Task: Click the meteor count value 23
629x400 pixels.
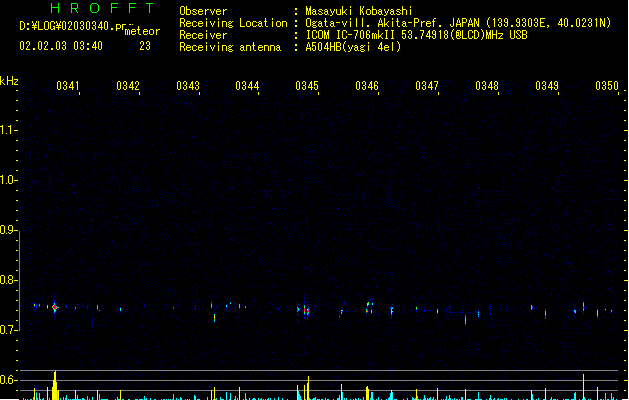Action: point(145,46)
